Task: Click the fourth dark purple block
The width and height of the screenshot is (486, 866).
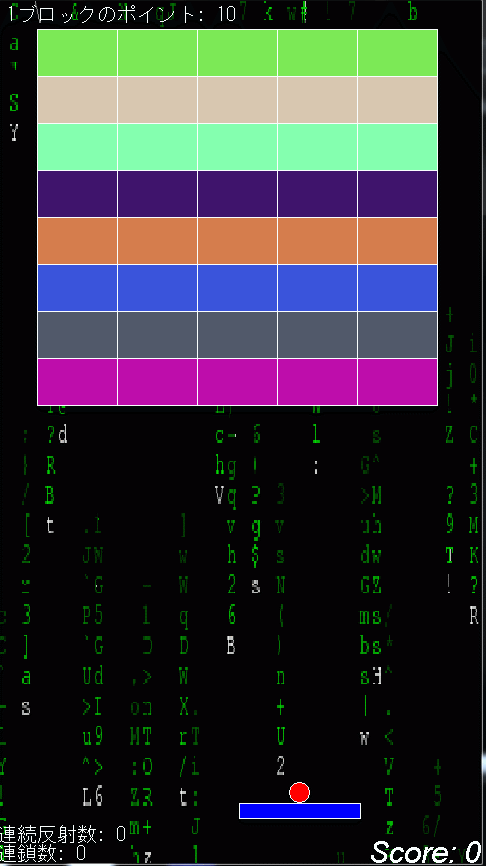Action: coord(318,194)
